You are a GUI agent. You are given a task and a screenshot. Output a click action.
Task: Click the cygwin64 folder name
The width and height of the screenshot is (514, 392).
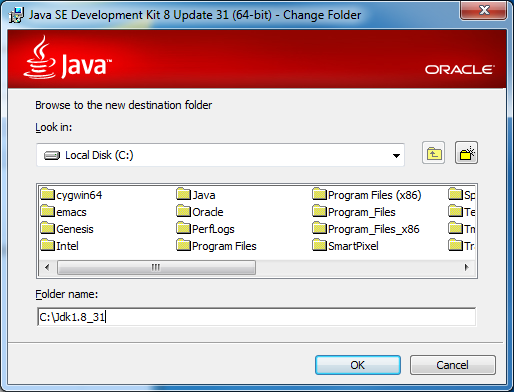(x=79, y=195)
